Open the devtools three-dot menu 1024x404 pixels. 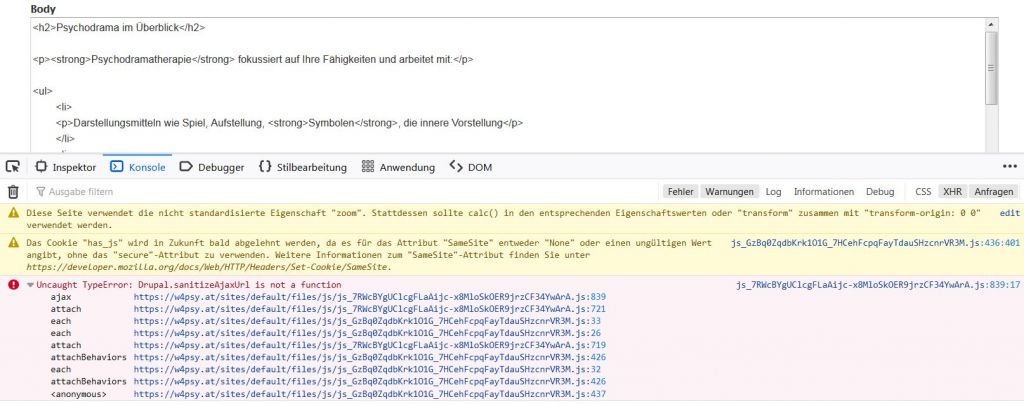[1009, 167]
